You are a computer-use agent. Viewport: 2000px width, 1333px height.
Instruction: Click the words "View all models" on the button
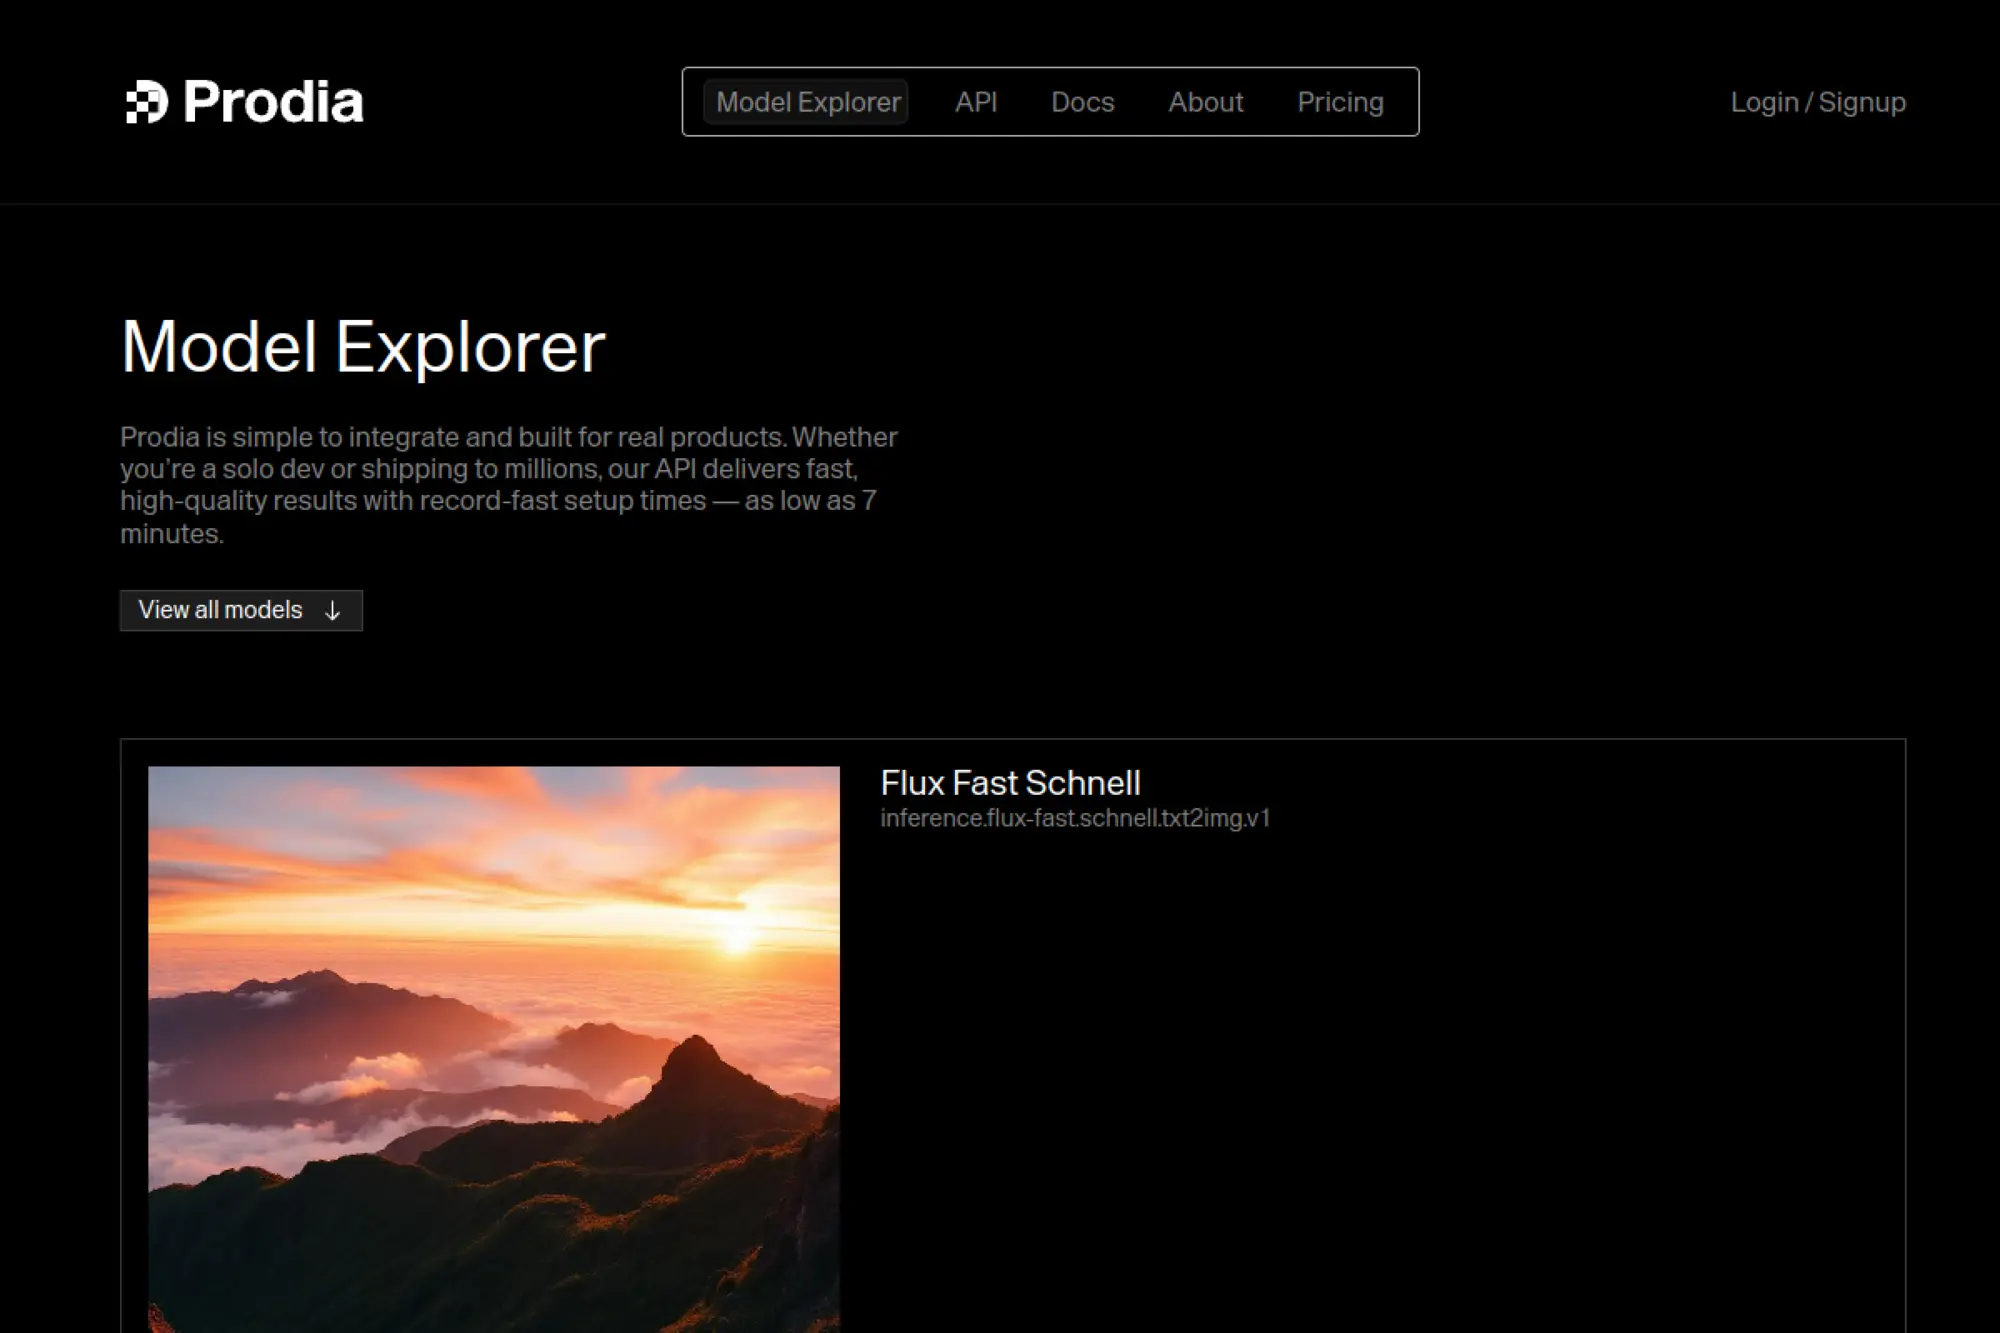(x=220, y=610)
